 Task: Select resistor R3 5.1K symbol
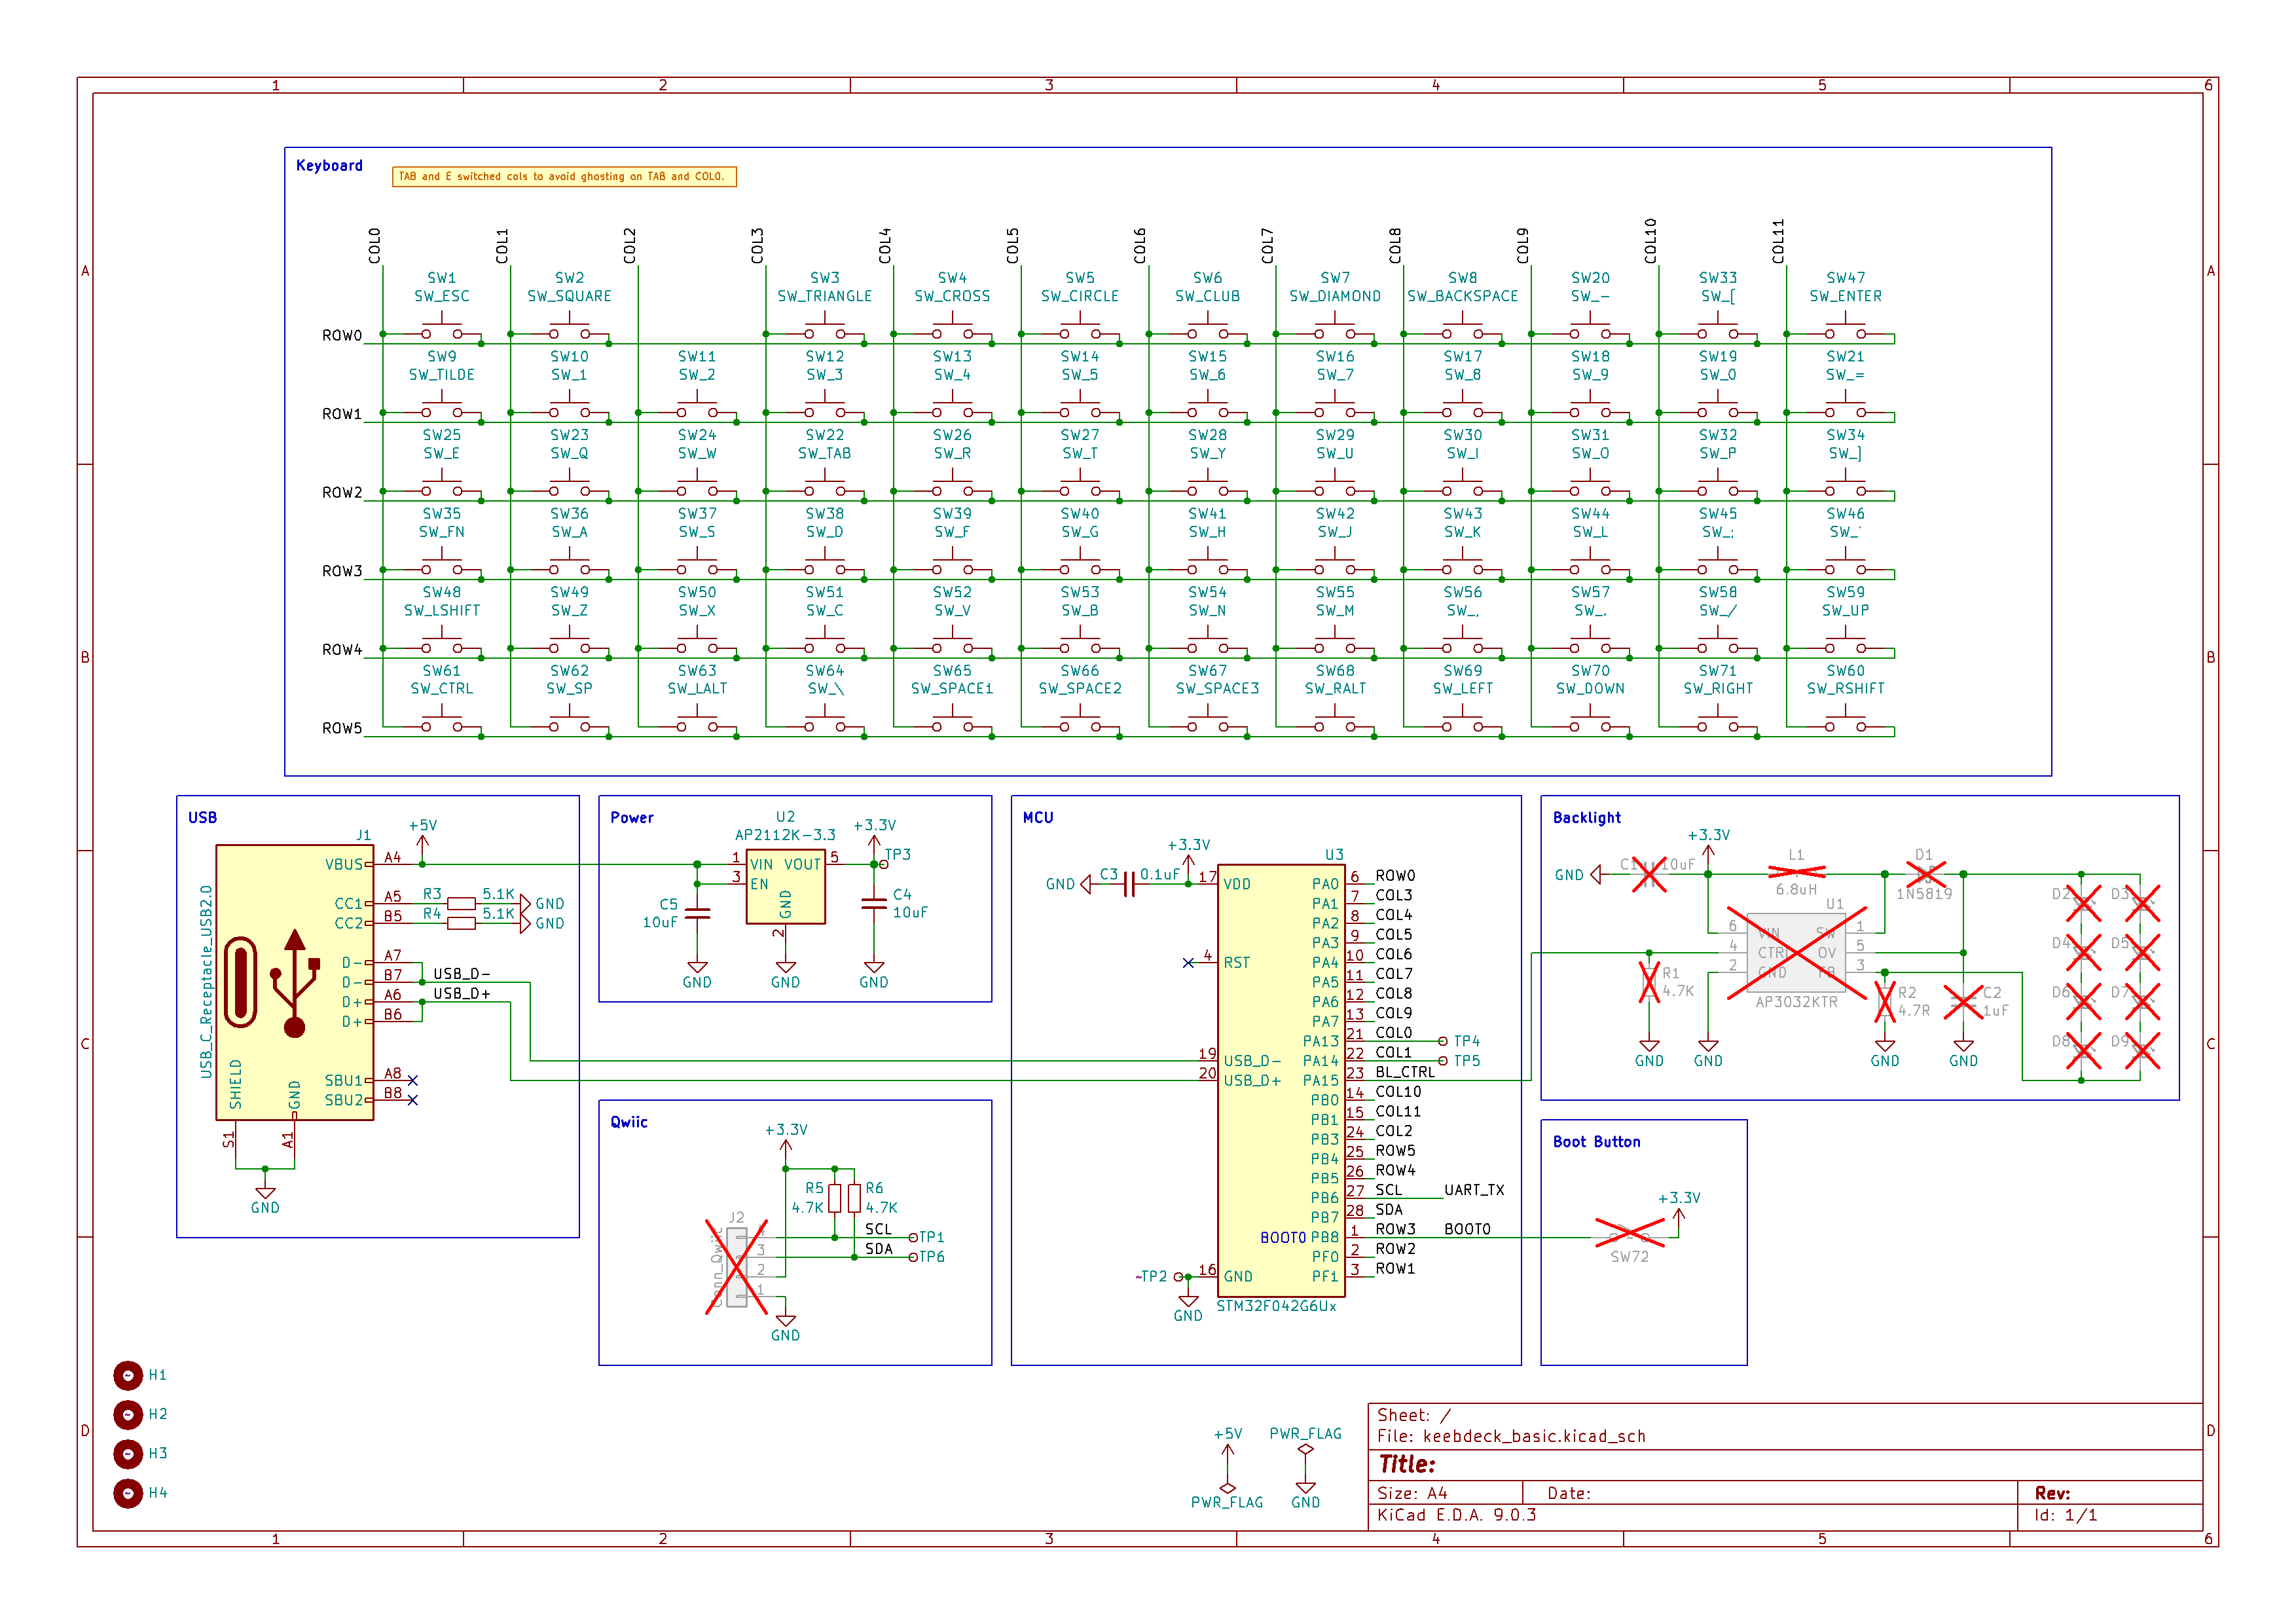click(x=461, y=903)
